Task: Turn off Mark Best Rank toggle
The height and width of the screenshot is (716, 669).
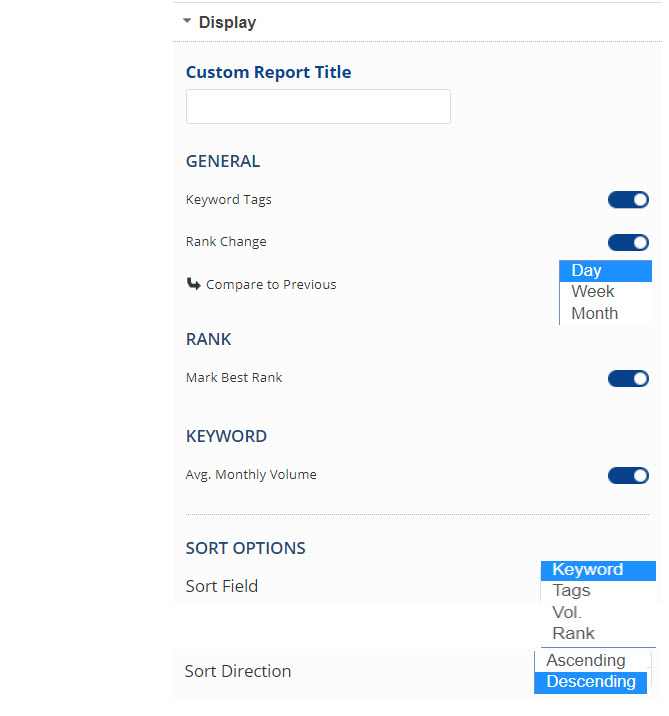Action: [x=628, y=379]
